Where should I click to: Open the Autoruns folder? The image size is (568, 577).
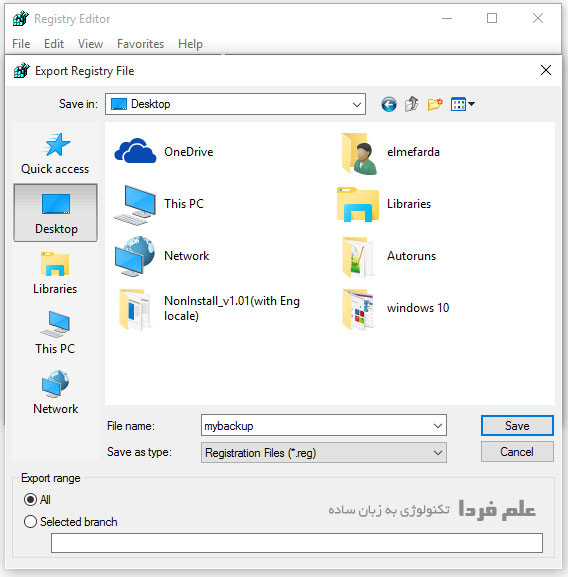(388, 256)
